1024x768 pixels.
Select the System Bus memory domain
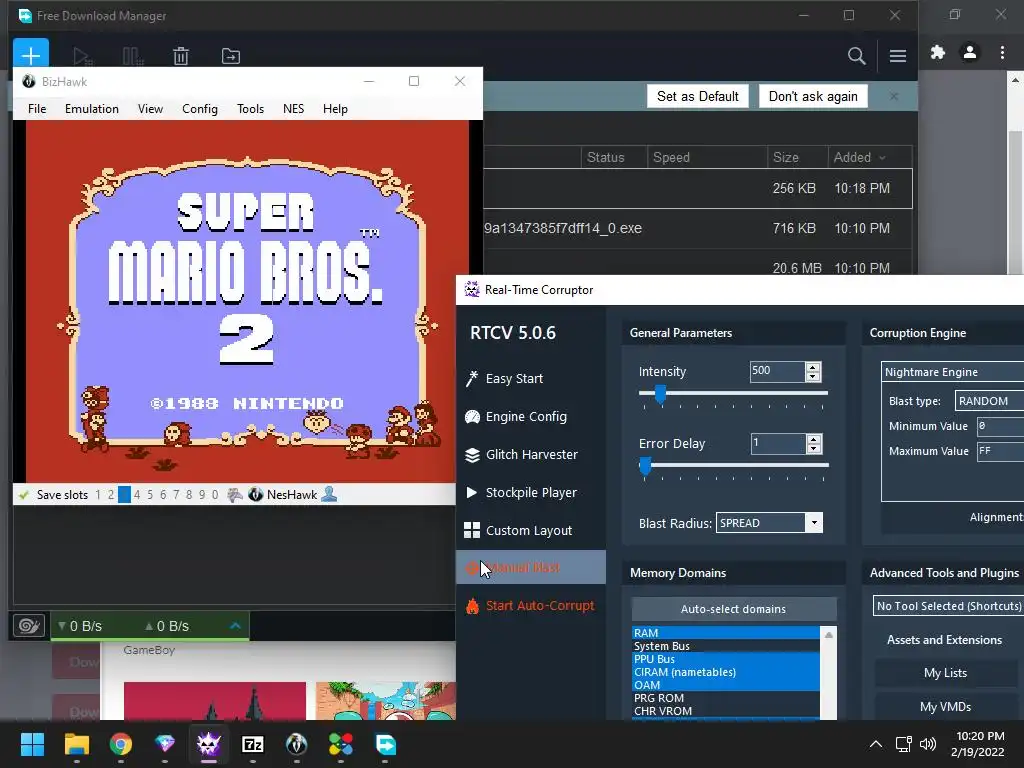[726, 646]
